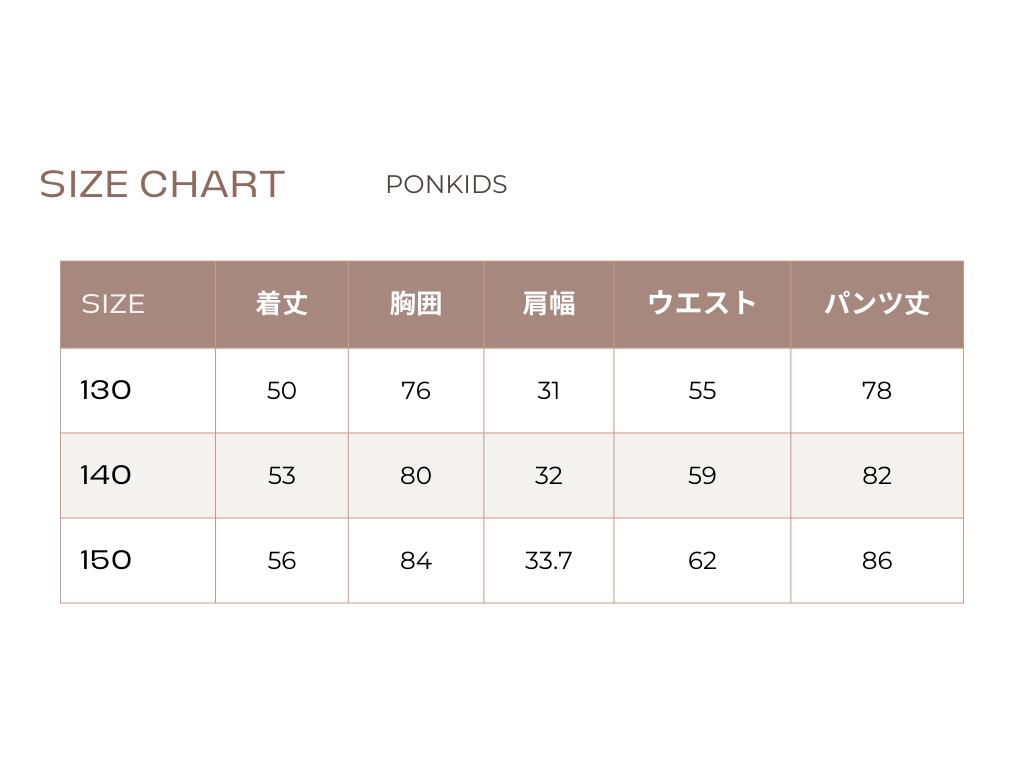Click the 31 shoulder width cell
Image resolution: width=1024 pixels, height=768 pixels.
[548, 391]
